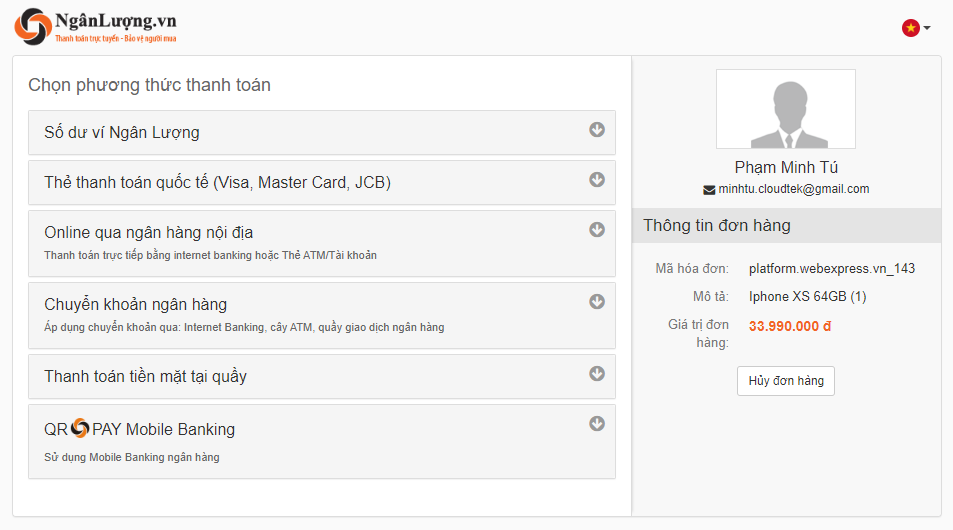Click the Mô tả label
The width and height of the screenshot is (953, 530).
click(710, 297)
